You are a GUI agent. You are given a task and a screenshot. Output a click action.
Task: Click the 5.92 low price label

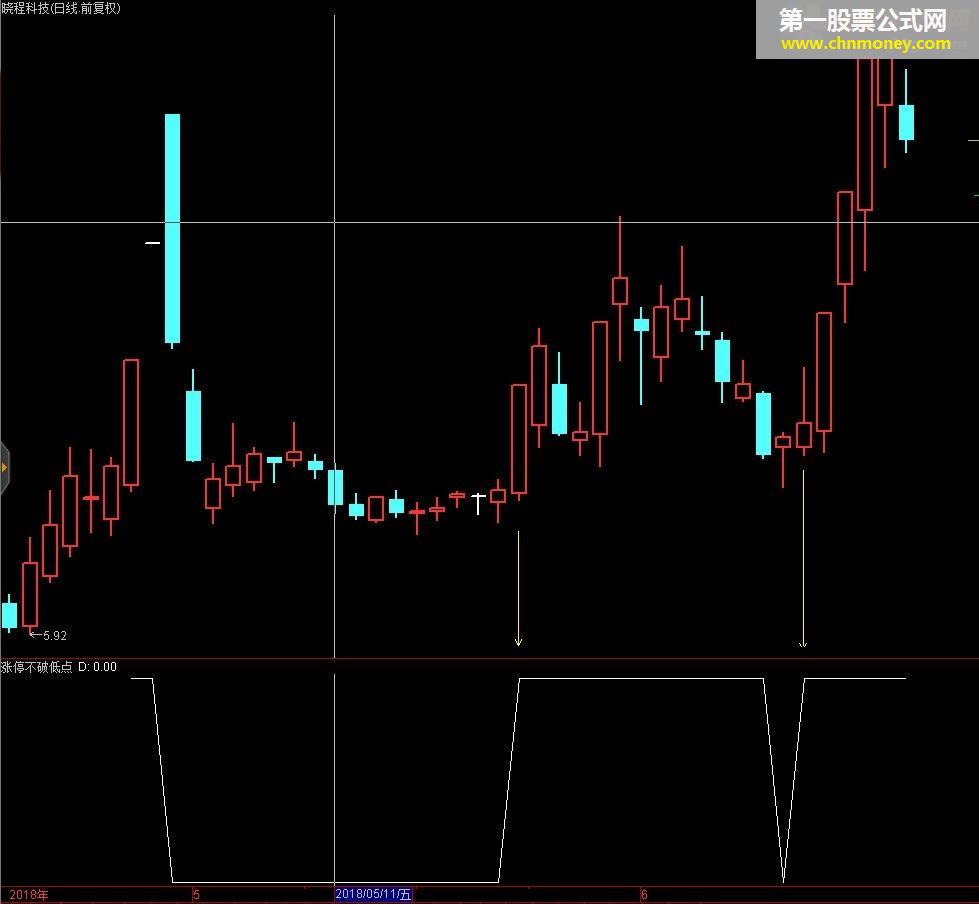coord(55,636)
